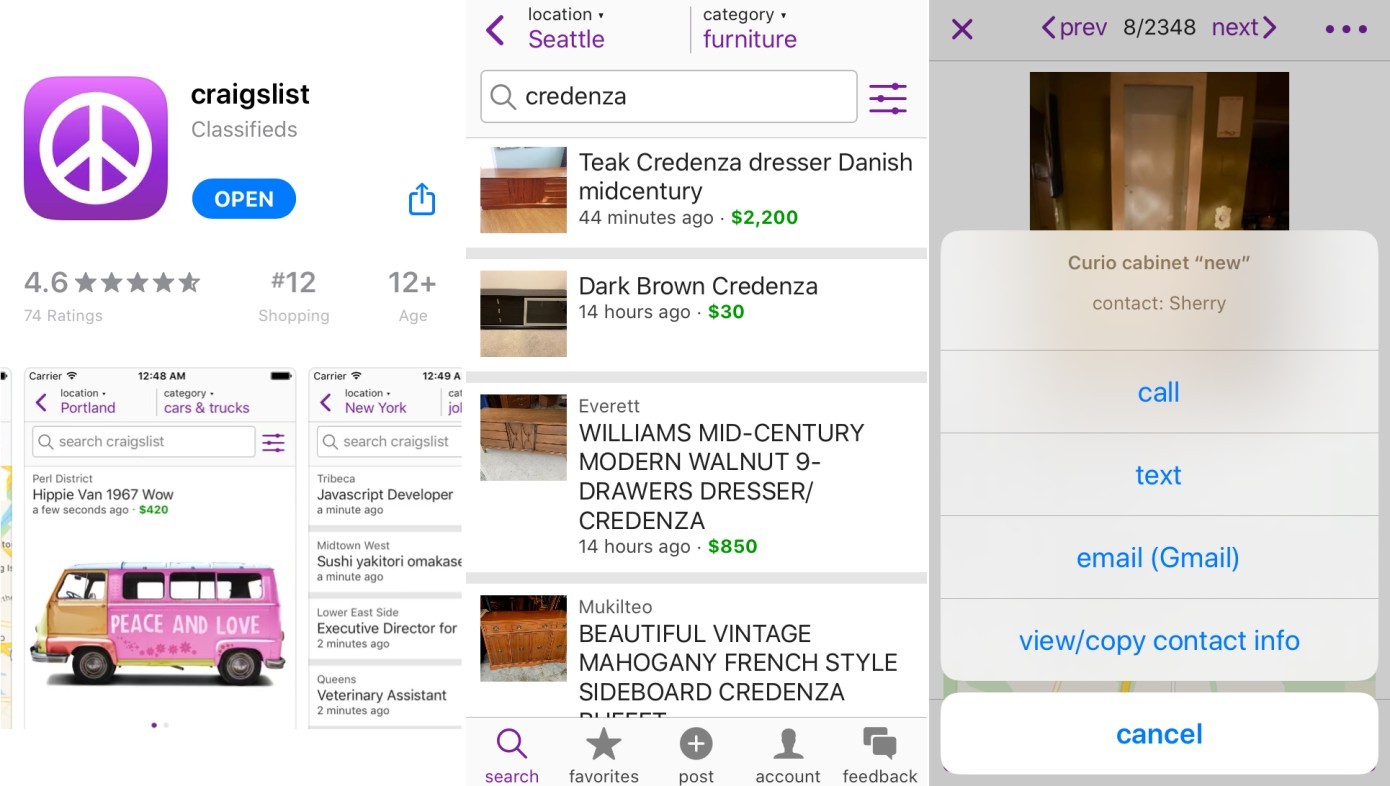Open the location dropdown showing Seattle

pos(565,27)
